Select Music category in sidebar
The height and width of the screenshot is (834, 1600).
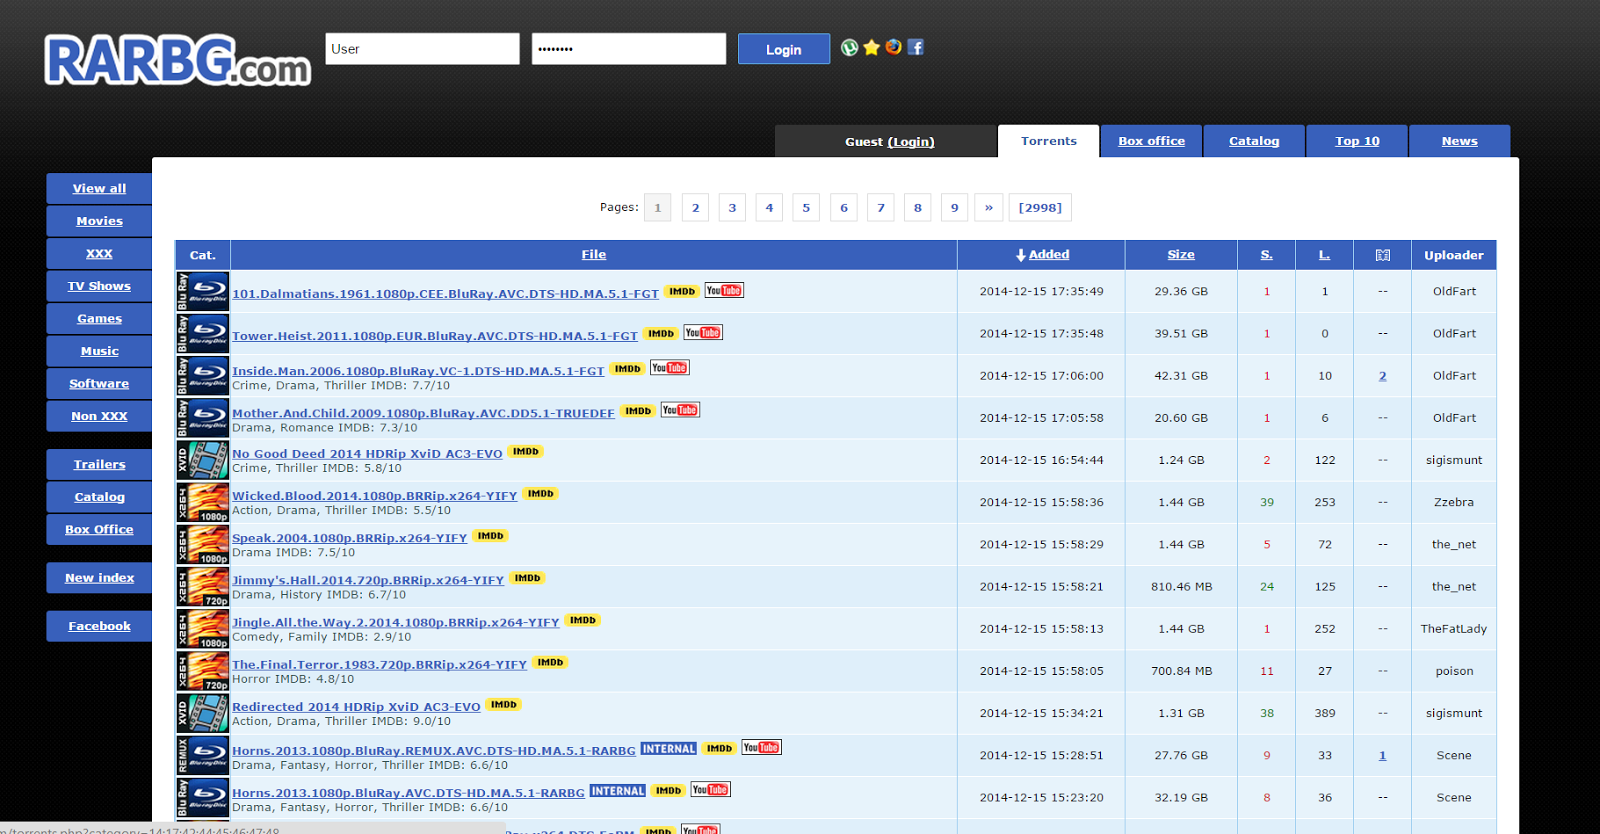[99, 351]
